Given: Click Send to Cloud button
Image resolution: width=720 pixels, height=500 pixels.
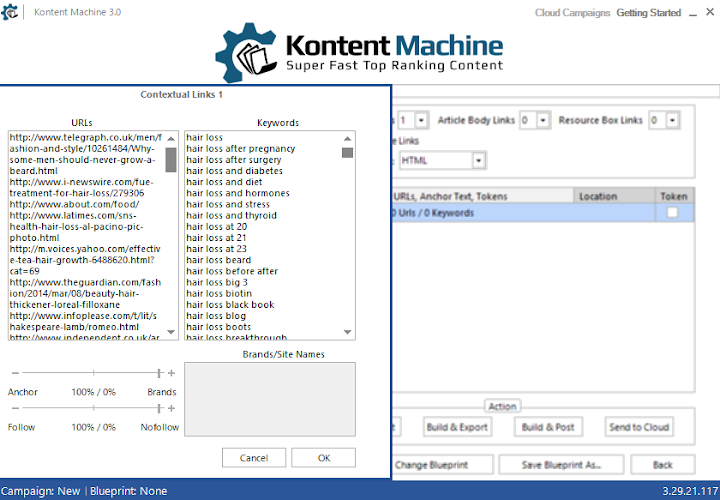Looking at the screenshot, I should tap(639, 427).
